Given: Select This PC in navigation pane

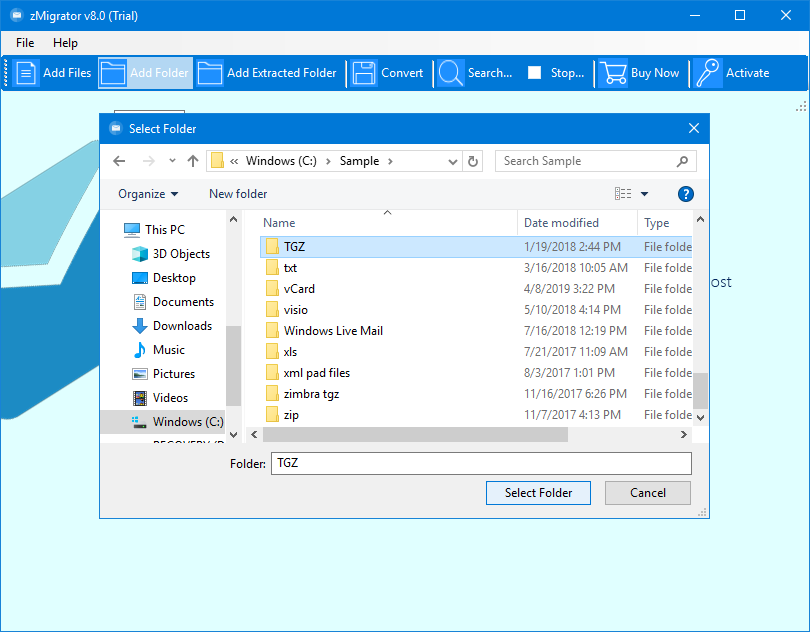Looking at the screenshot, I should (154, 229).
